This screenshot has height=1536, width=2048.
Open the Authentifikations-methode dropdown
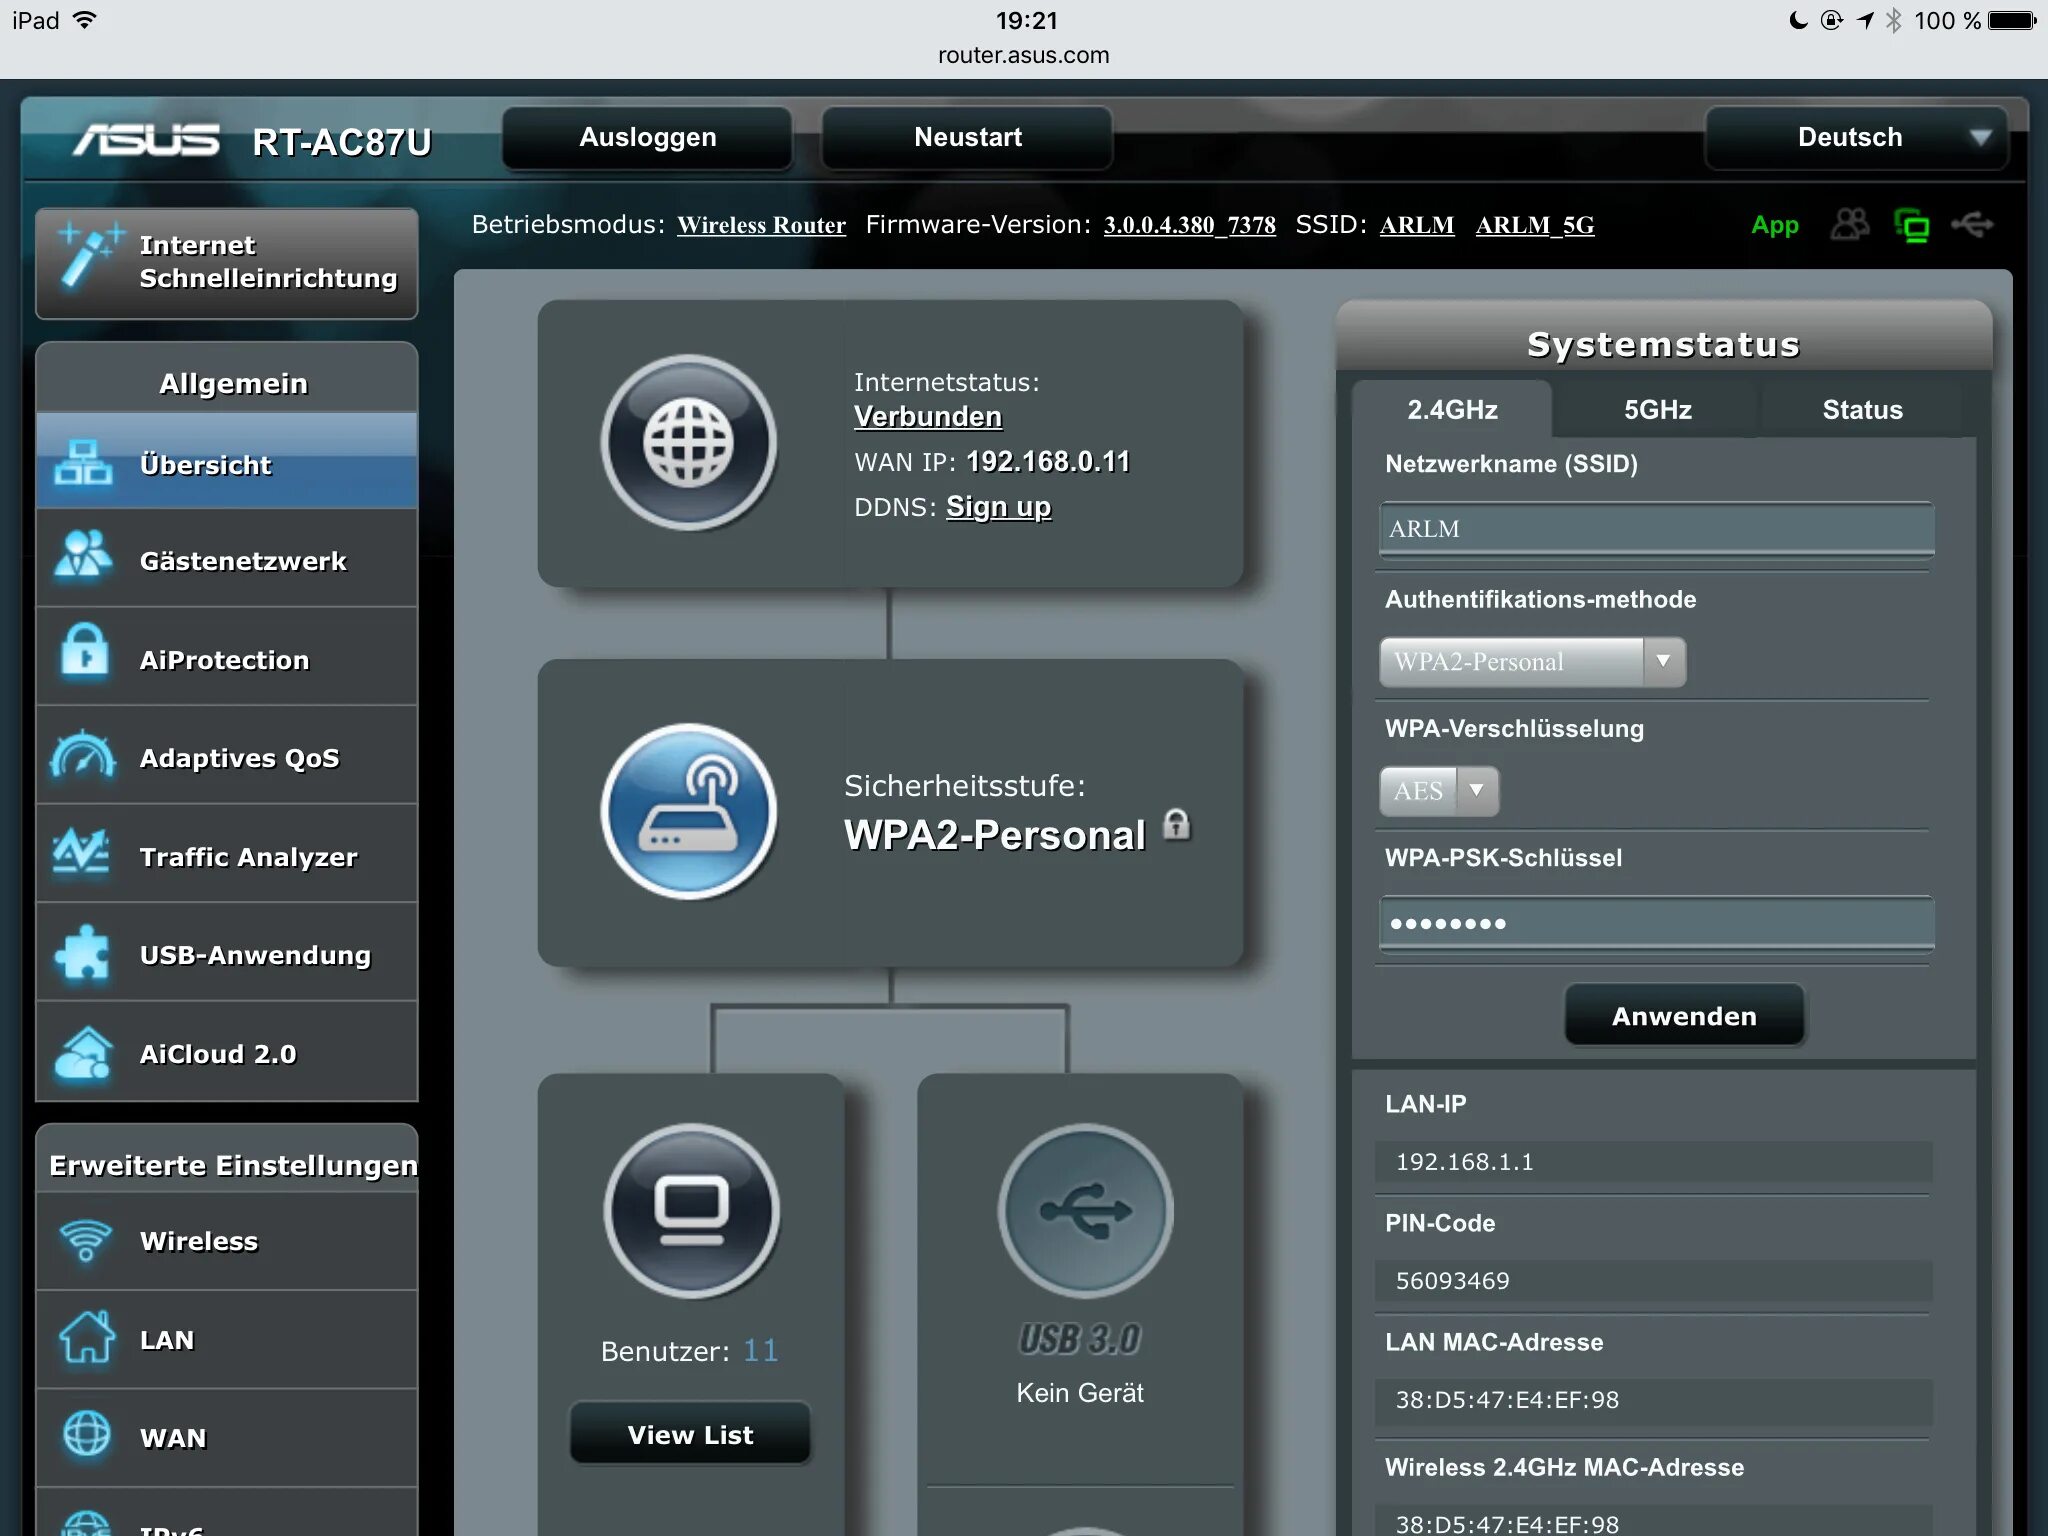pos(1530,661)
